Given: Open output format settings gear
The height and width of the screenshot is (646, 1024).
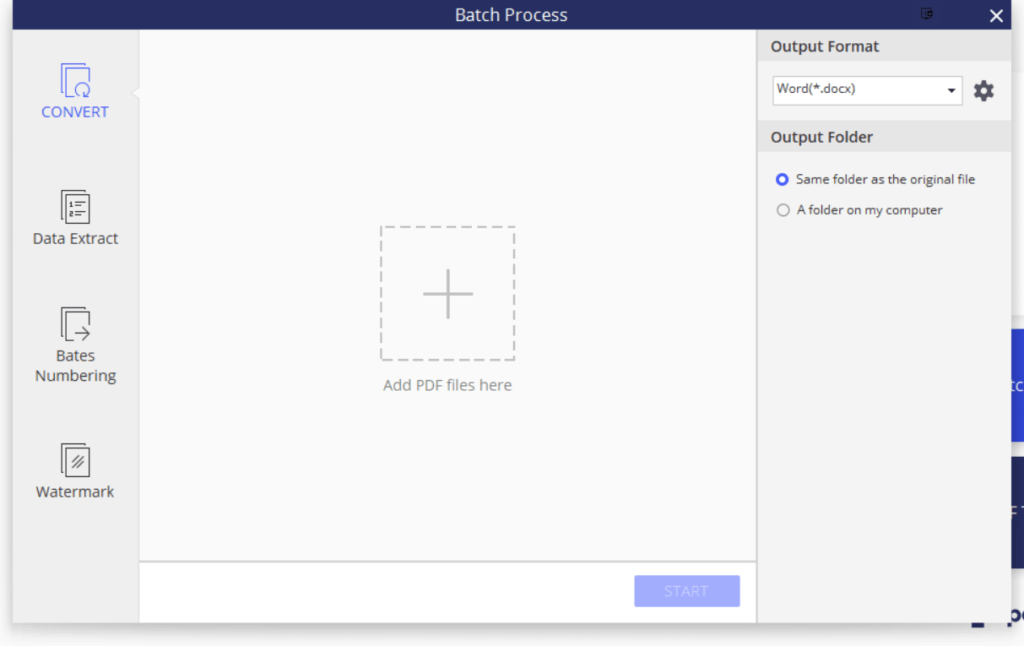Looking at the screenshot, I should (x=984, y=91).
